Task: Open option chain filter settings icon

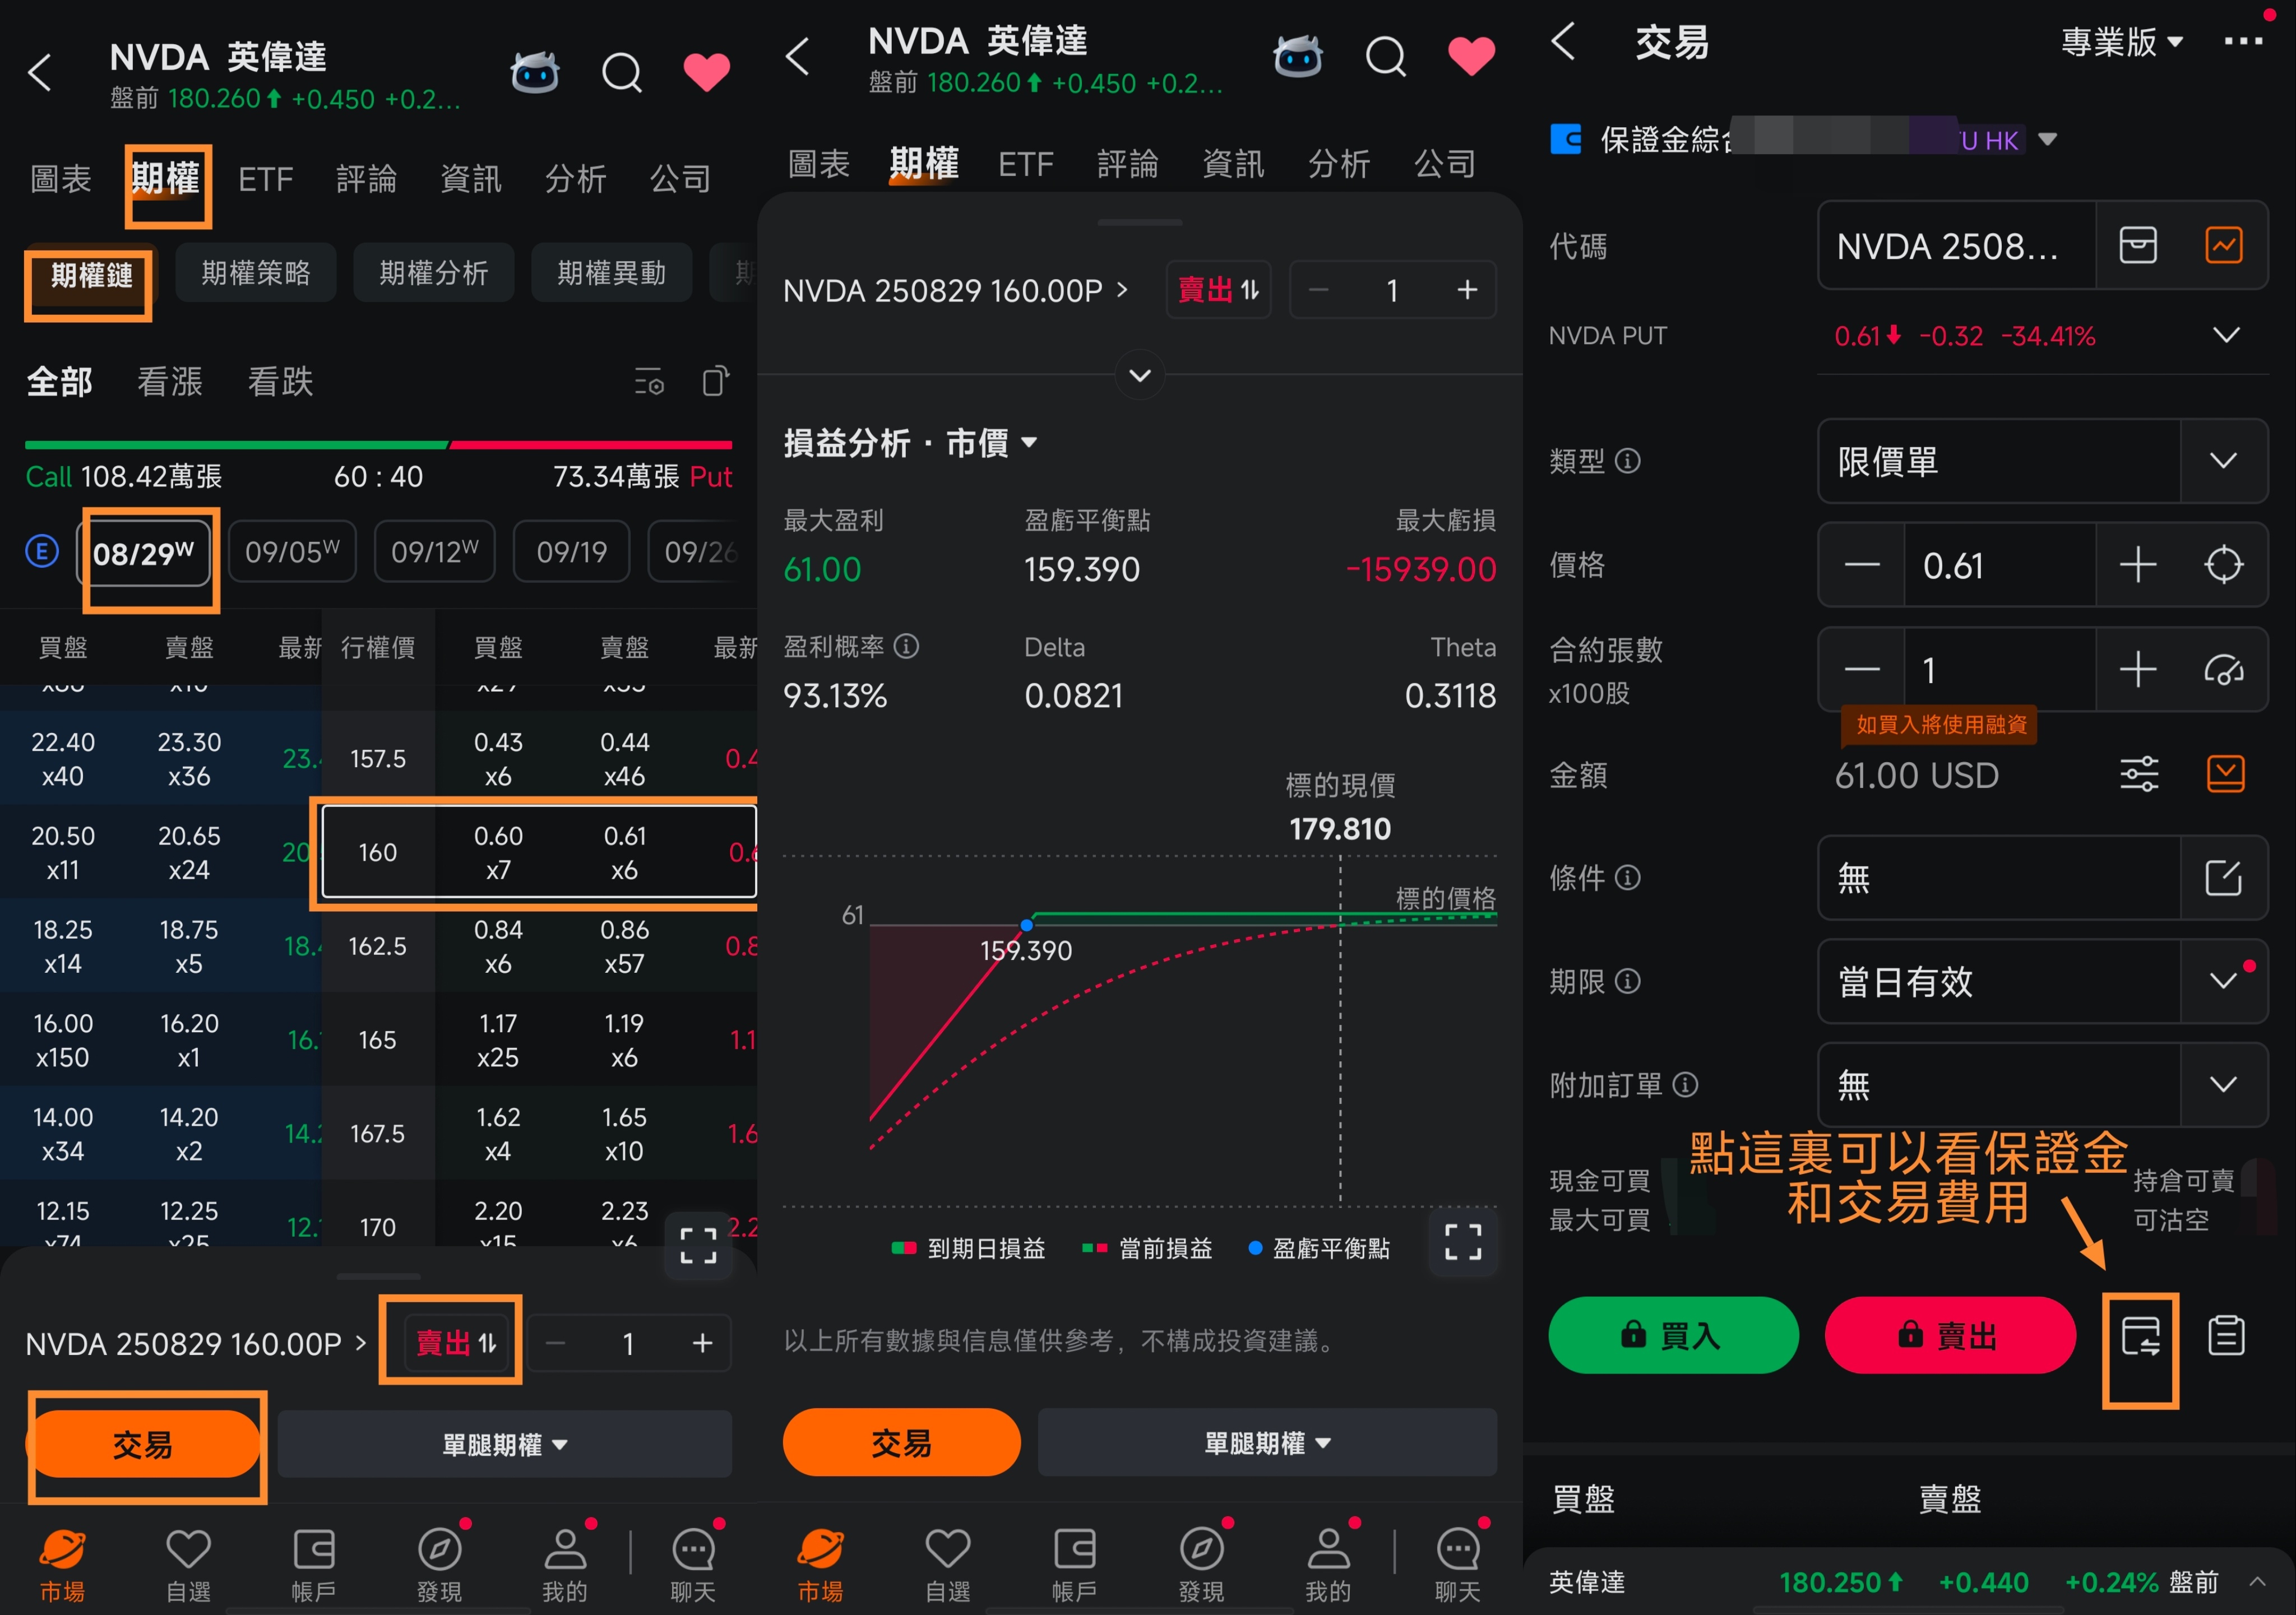Action: (649, 382)
